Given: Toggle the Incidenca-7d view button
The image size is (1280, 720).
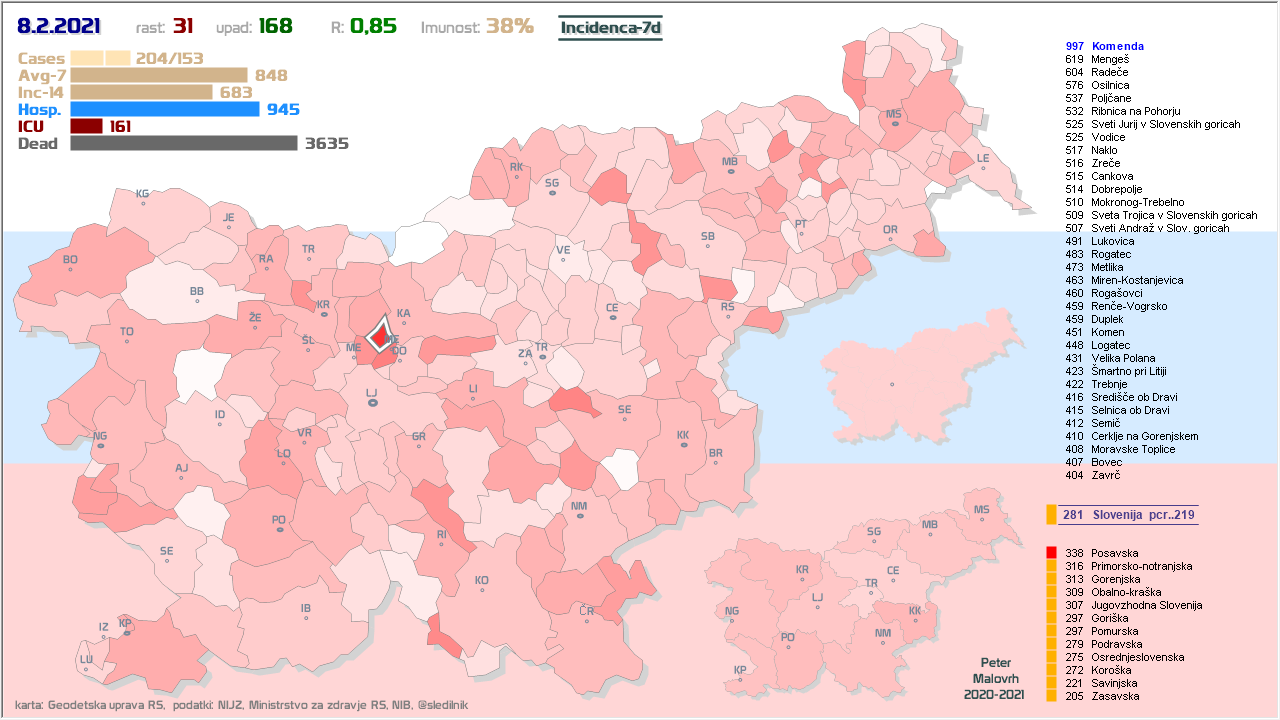Looking at the screenshot, I should pyautogui.click(x=610, y=27).
